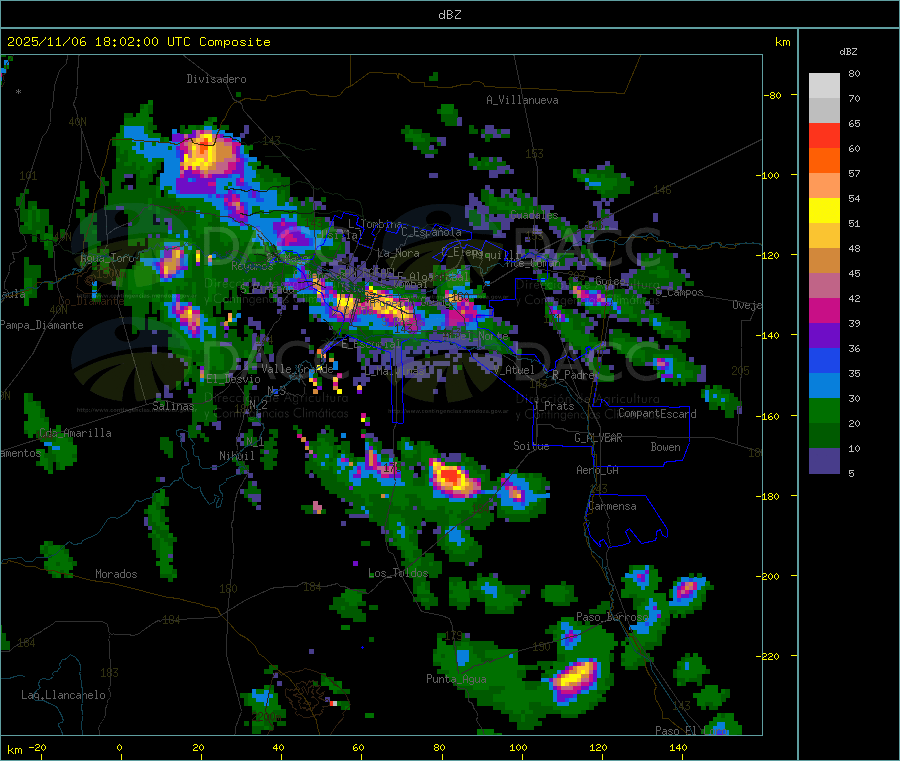Click the Divisadero place label
900x761 pixels.
pos(216,79)
